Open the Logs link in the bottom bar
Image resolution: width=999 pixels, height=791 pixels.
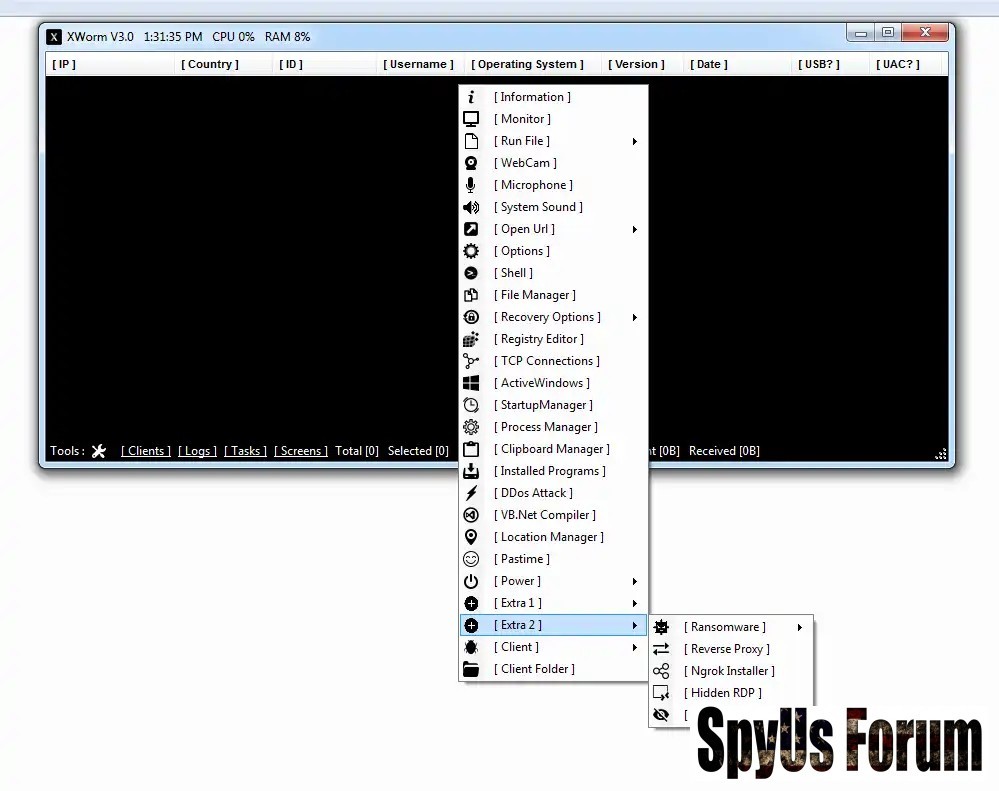point(197,451)
